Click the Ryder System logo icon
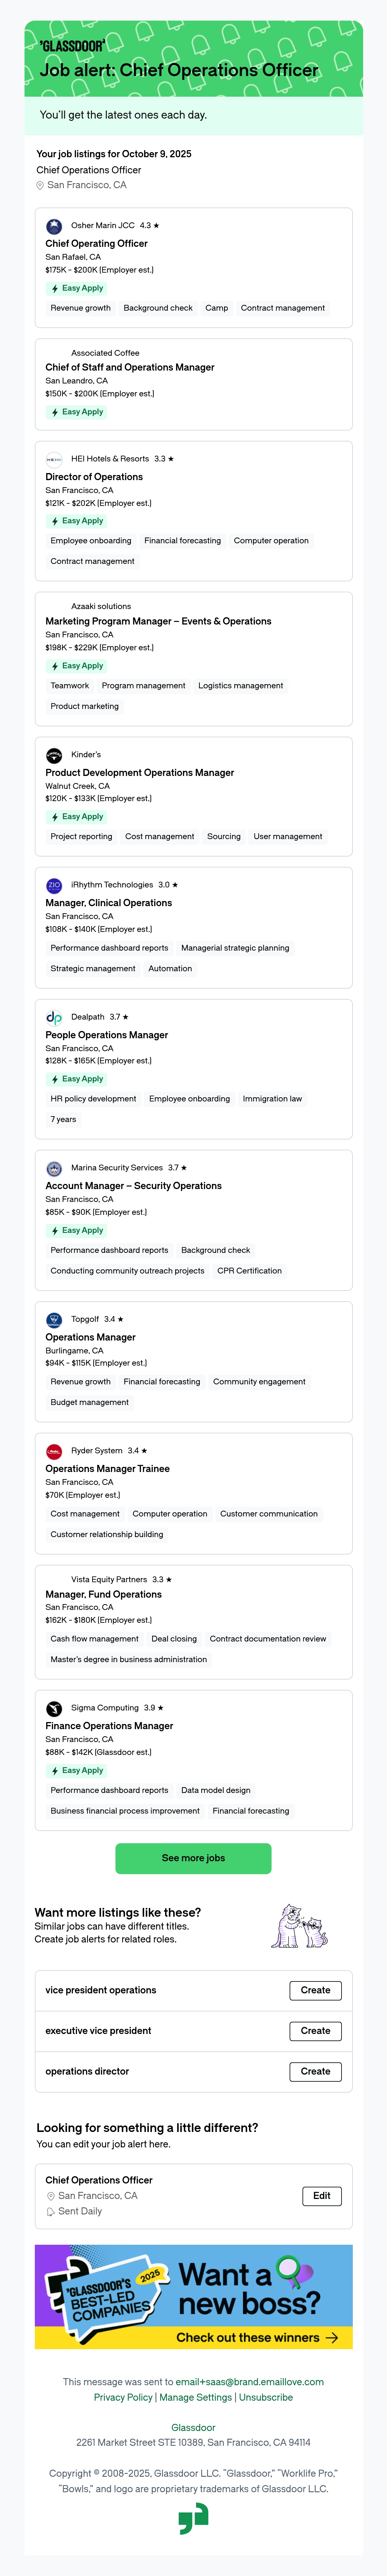The height and width of the screenshot is (2576, 387). (54, 1451)
